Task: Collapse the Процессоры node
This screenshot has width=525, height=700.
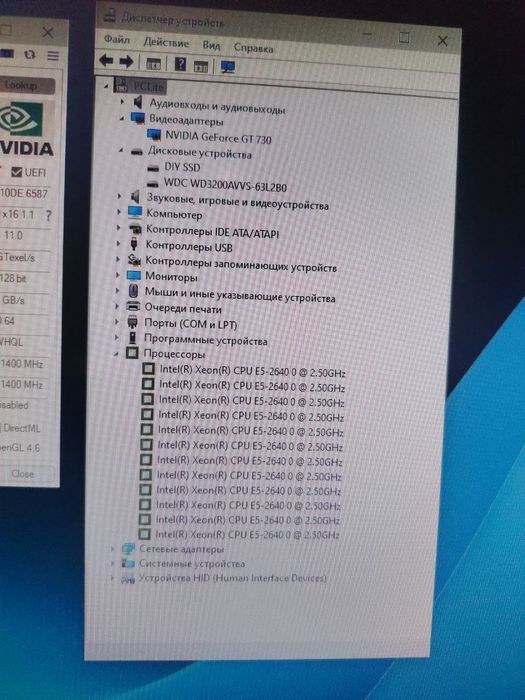Action: (117, 354)
